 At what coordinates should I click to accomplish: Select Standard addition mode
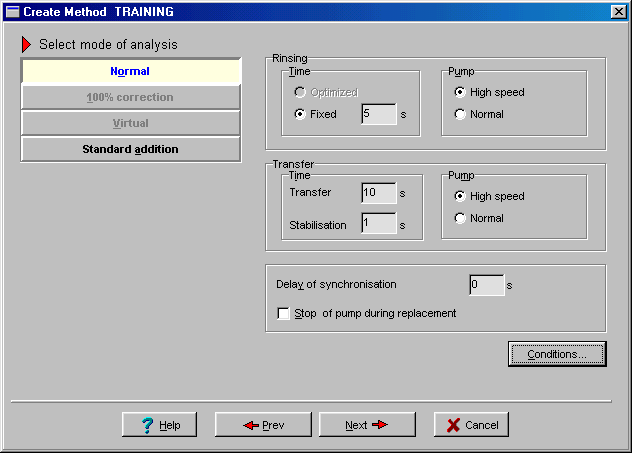[x=131, y=149]
